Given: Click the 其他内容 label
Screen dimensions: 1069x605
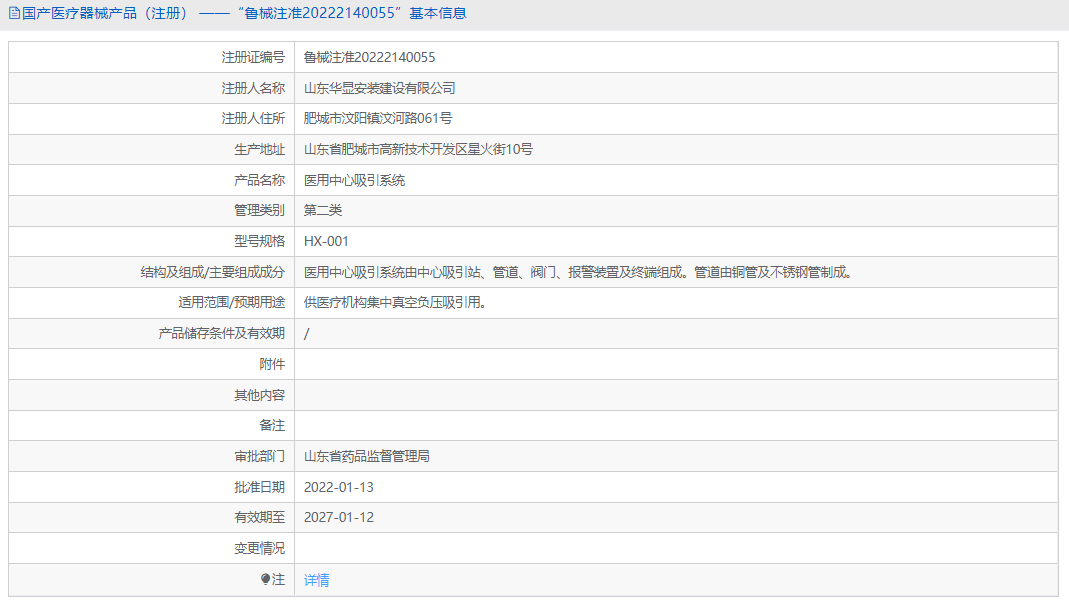Looking at the screenshot, I should (259, 395).
